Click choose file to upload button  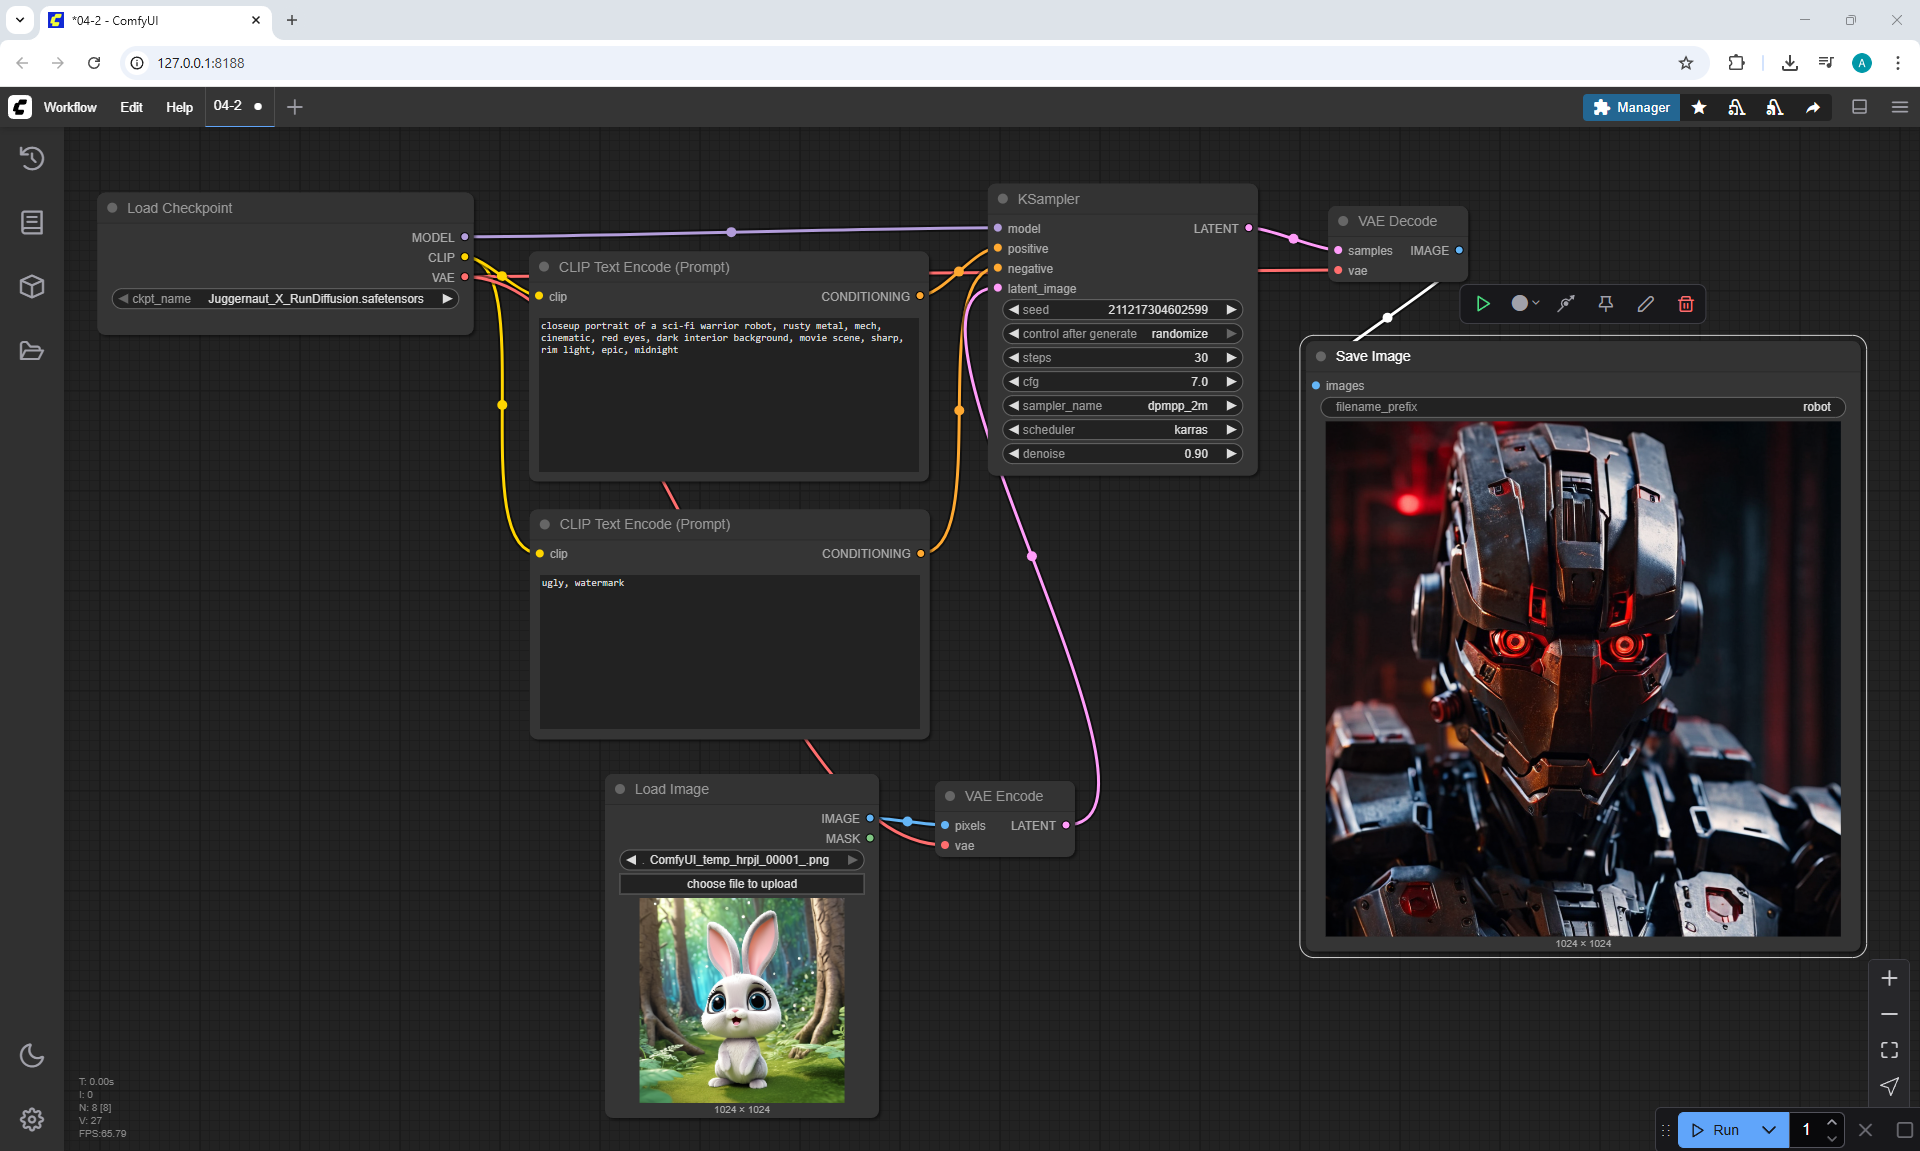point(741,884)
